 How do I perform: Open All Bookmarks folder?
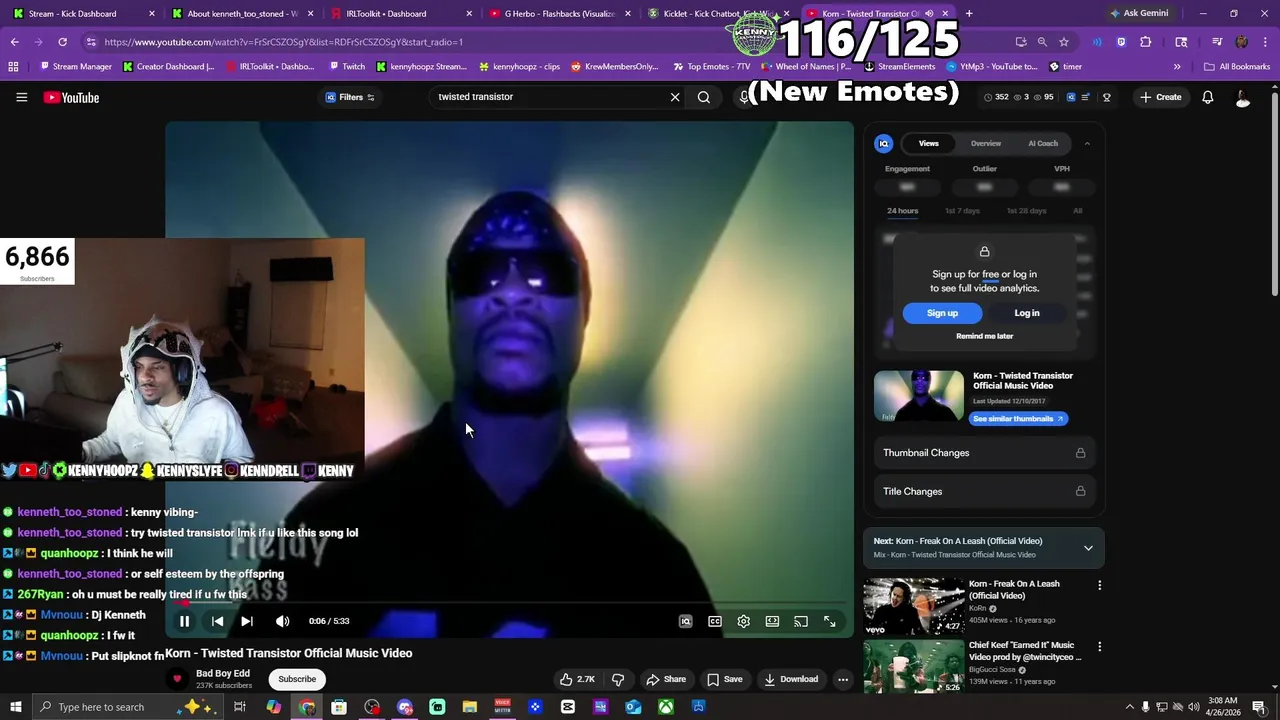pos(1237,67)
